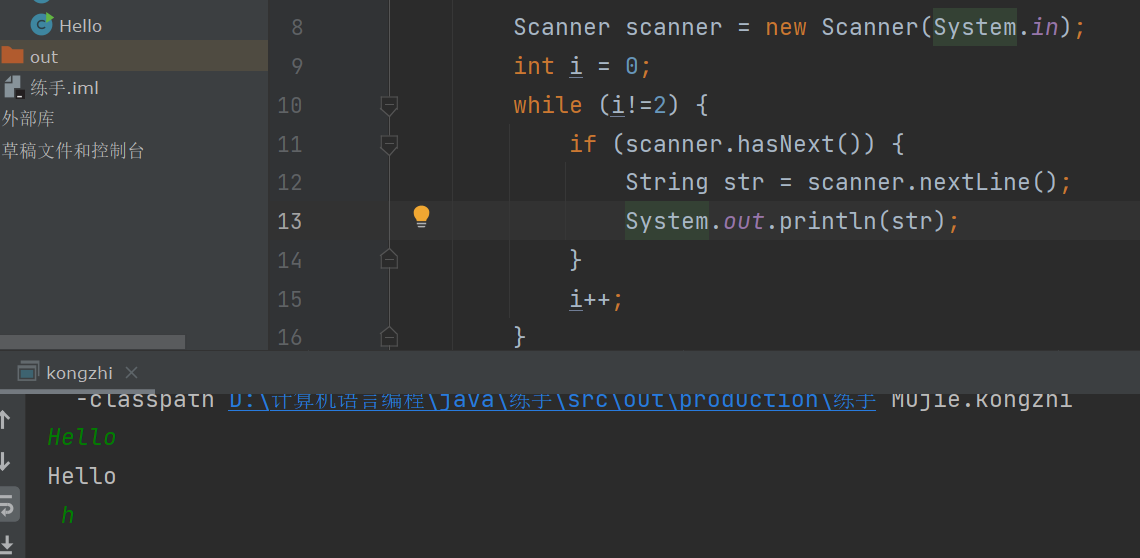The height and width of the screenshot is (558, 1140).
Task: Open the classpath output directory link
Action: pyautogui.click(x=552, y=400)
